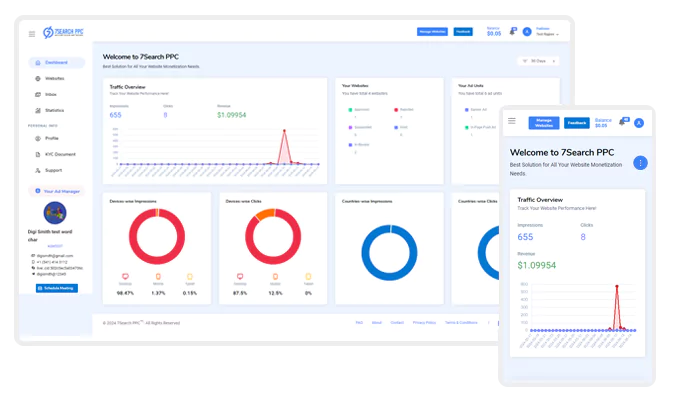The image size is (679, 400).
Task: Click the mobile three-dot floating button
Action: 640,163
